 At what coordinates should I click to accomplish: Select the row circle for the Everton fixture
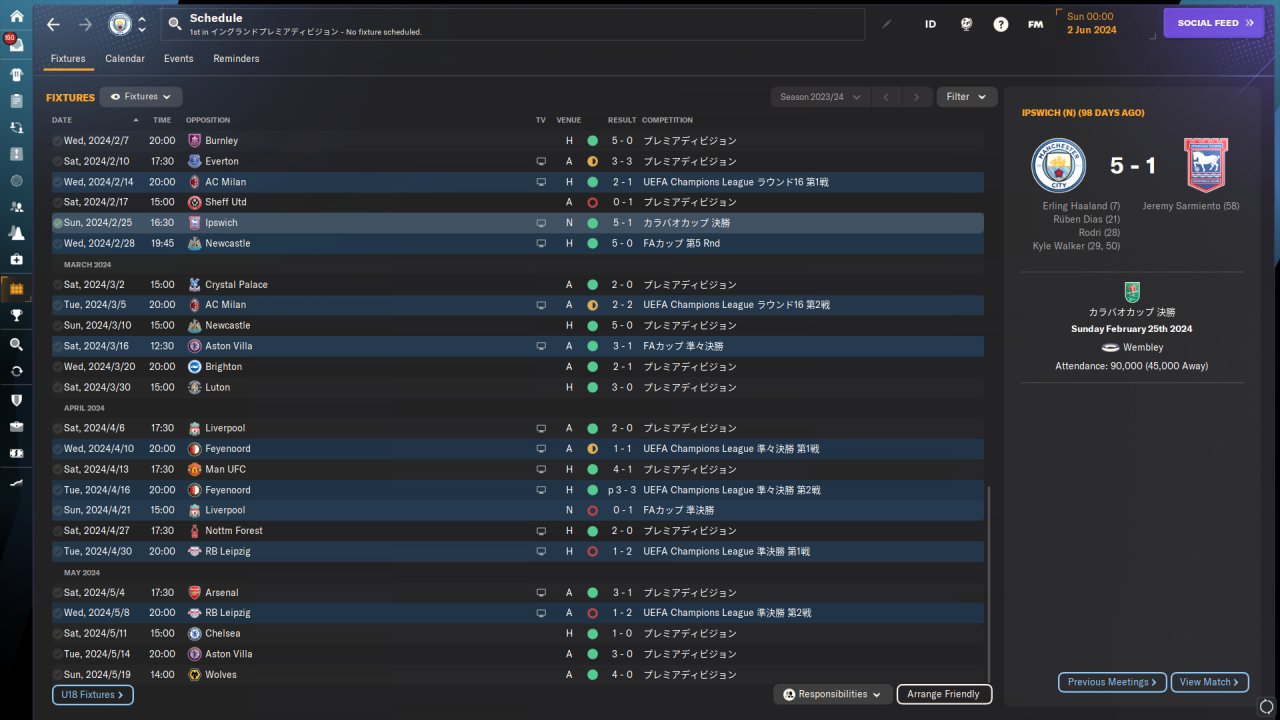point(57,161)
